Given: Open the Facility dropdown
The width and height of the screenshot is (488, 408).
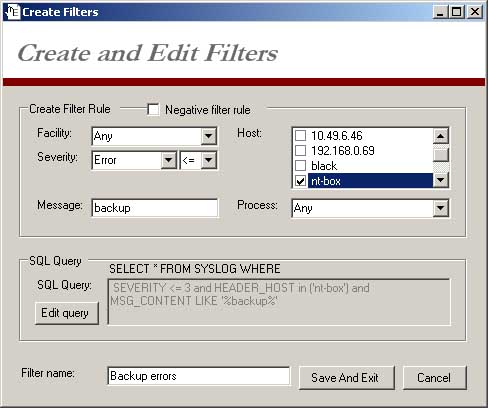Looking at the screenshot, I should (x=209, y=136).
